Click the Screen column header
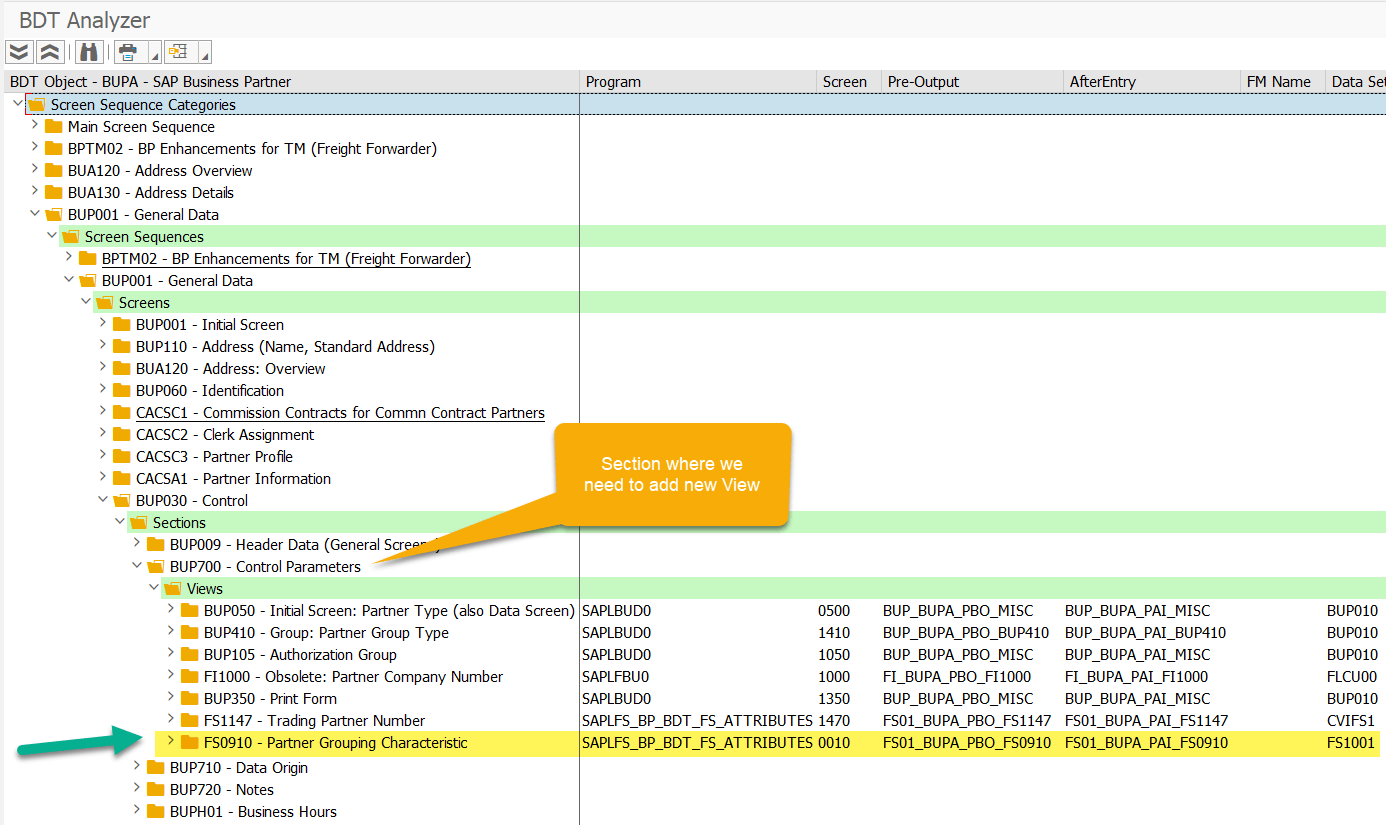 click(847, 81)
